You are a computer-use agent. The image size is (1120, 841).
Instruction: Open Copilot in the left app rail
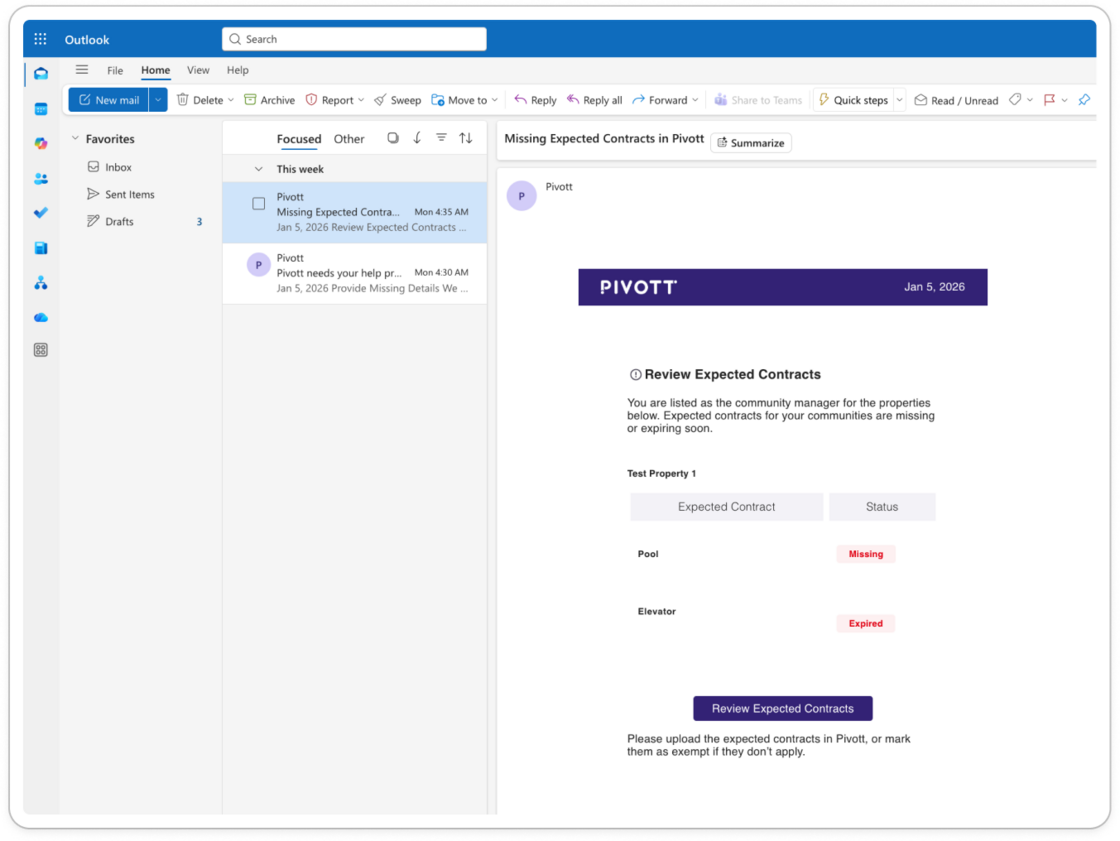click(41, 144)
